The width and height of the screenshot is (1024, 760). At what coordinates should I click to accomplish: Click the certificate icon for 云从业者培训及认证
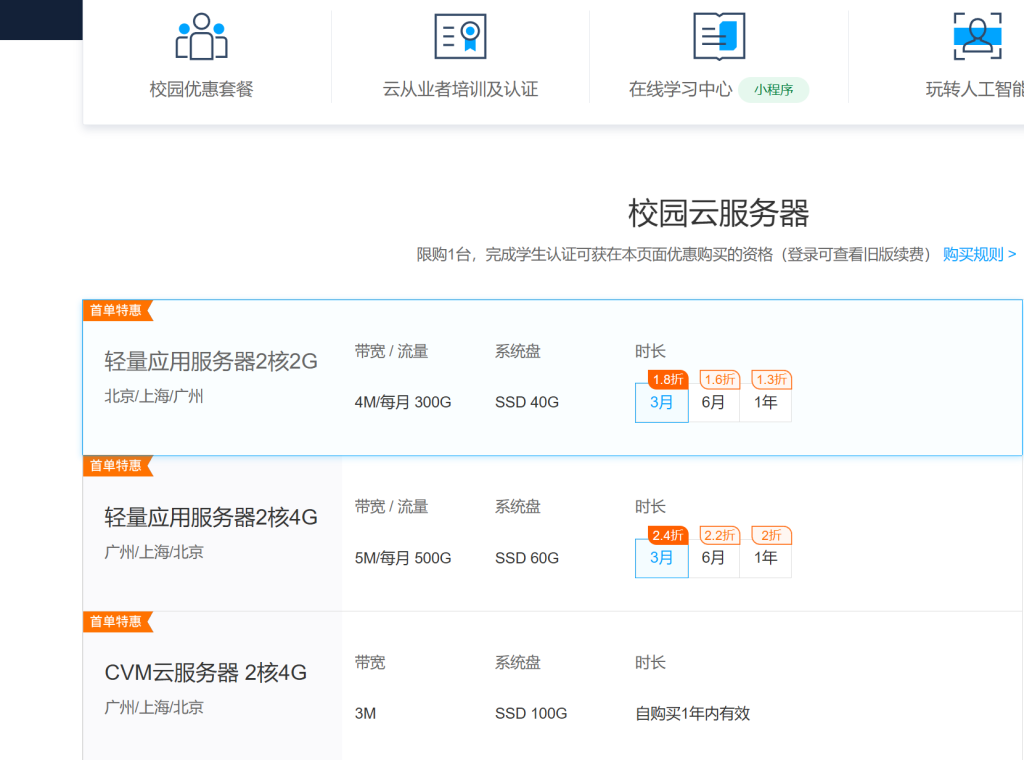[460, 37]
